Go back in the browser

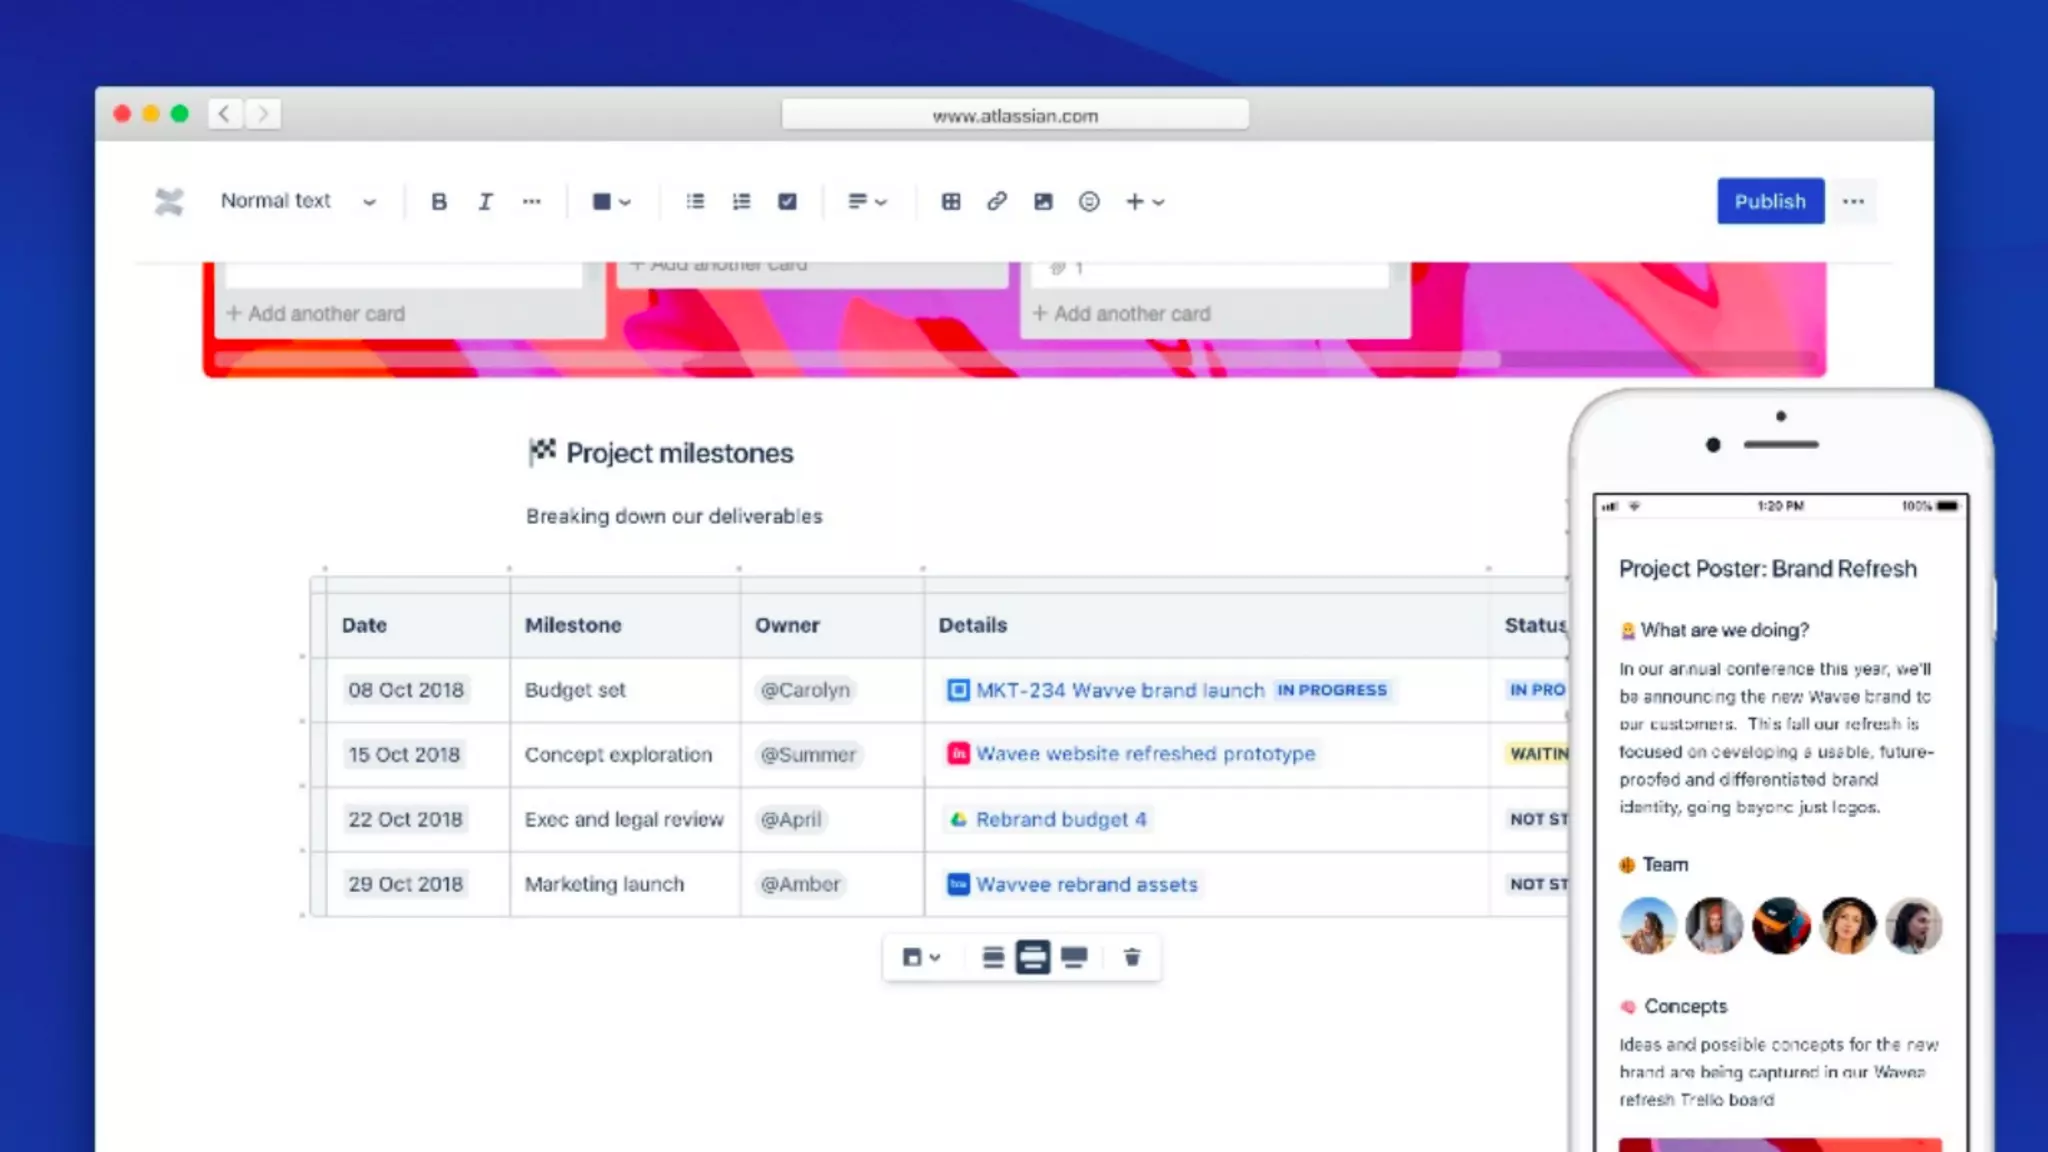(225, 114)
